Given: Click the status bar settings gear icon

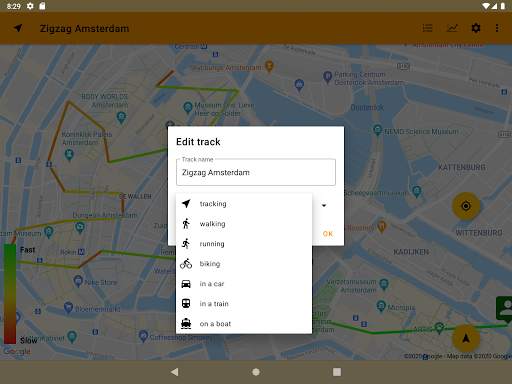Looking at the screenshot, I should [x=30, y=6].
